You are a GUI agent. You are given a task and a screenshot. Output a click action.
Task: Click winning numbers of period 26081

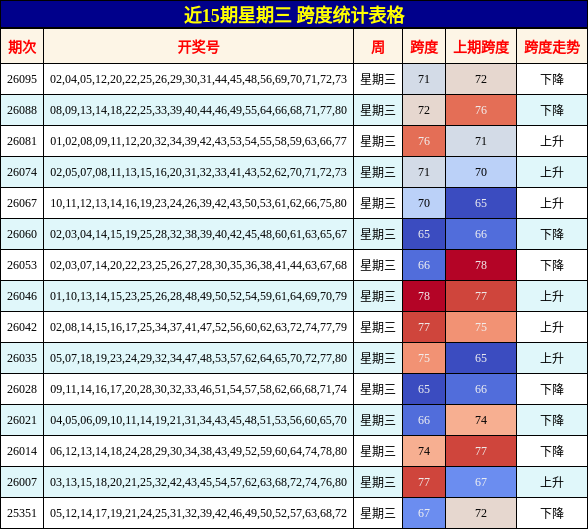(198, 141)
